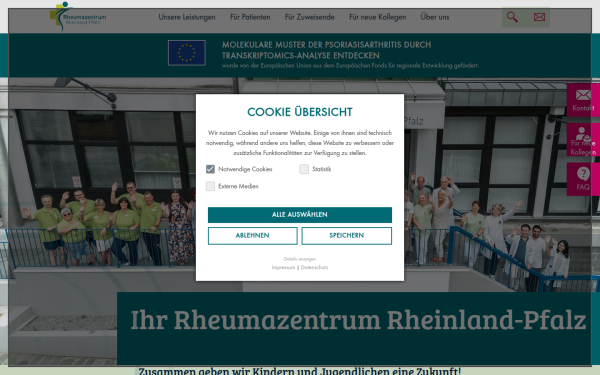Click the Speichern button
The width and height of the screenshot is (600, 375).
pos(347,236)
